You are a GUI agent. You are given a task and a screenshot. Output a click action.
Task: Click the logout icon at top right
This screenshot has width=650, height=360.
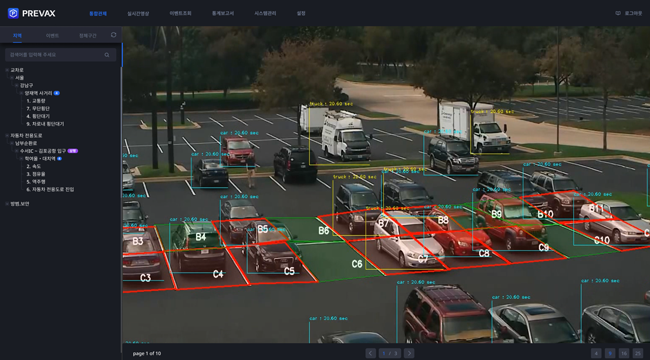[x=618, y=13]
